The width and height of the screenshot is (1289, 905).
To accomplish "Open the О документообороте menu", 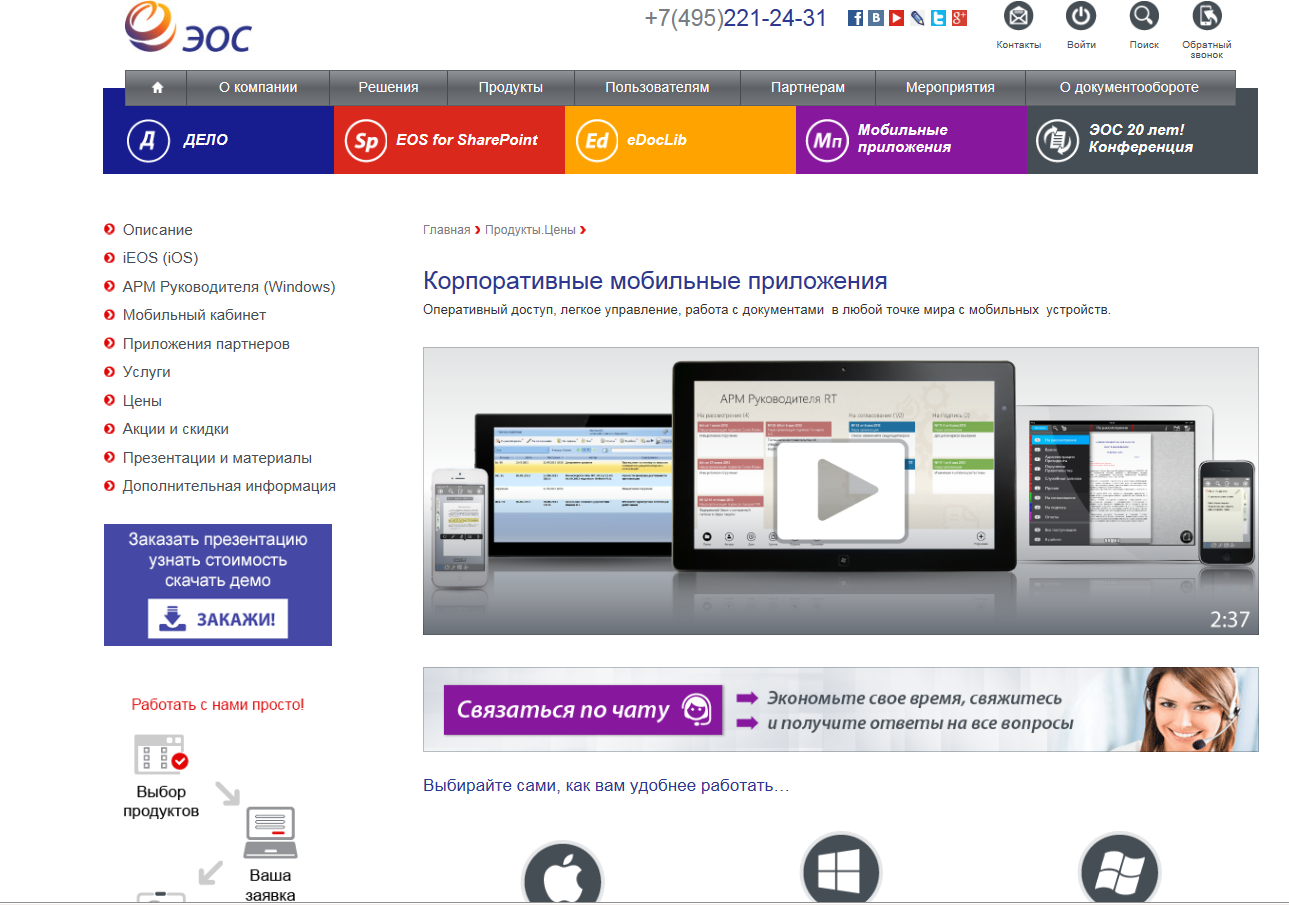I will (x=1129, y=87).
